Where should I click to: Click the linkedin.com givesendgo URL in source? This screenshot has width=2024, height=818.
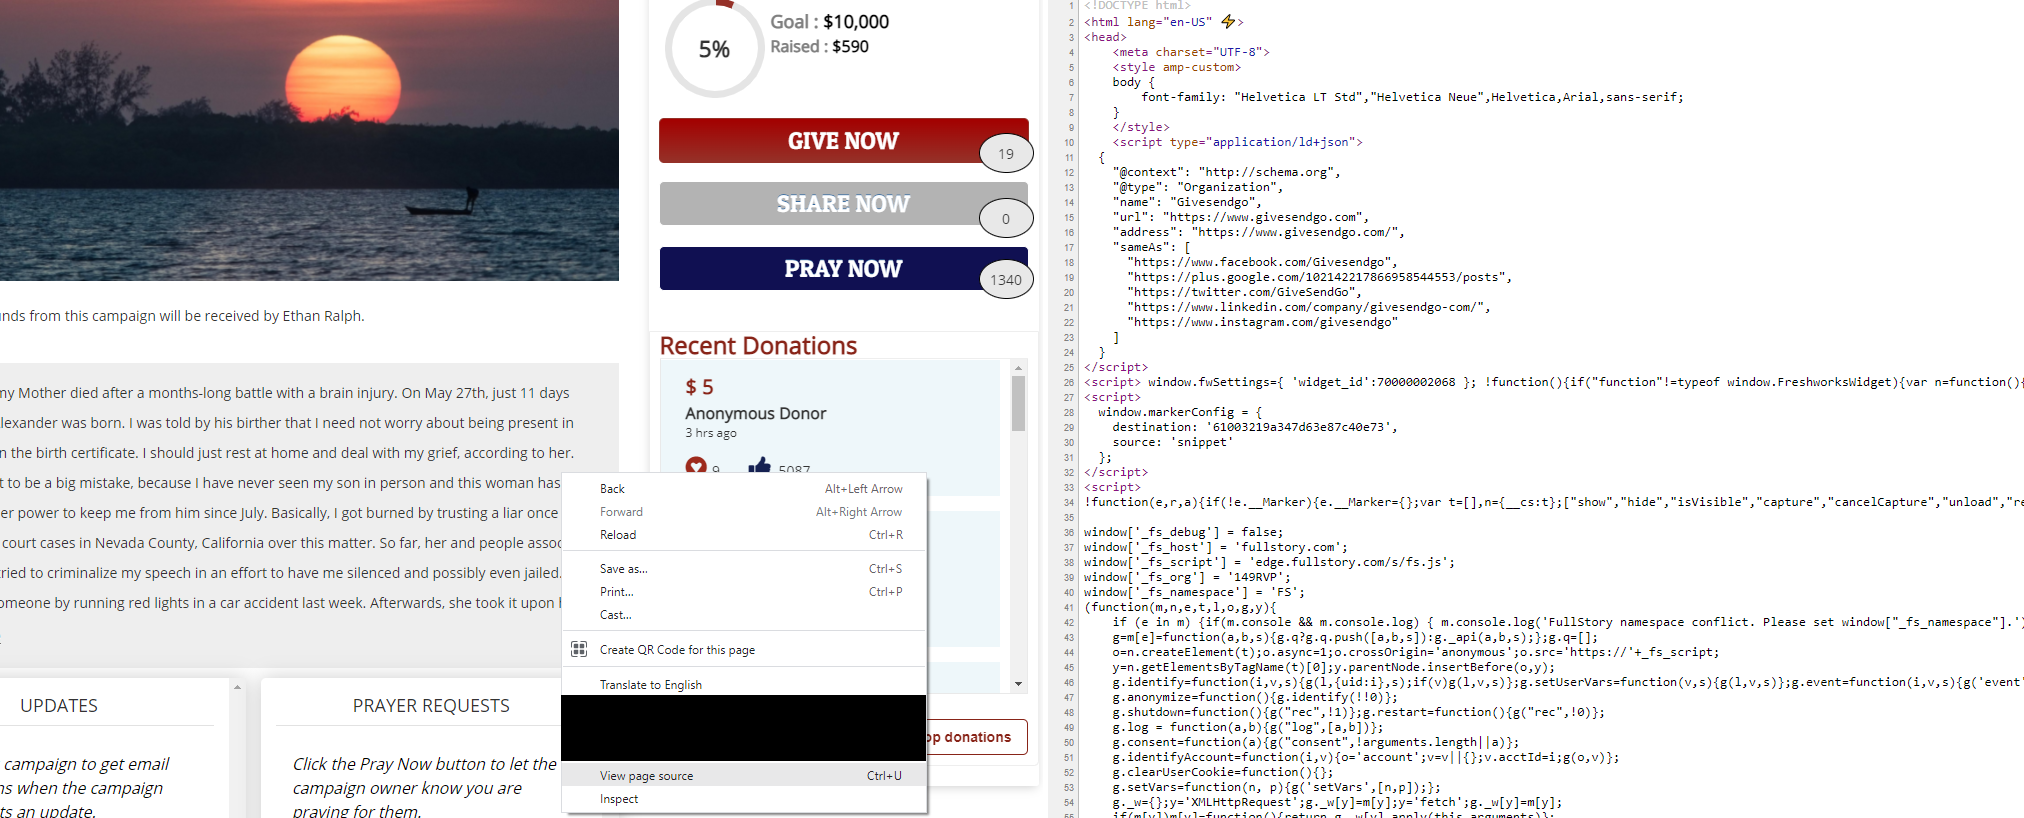1309,307
